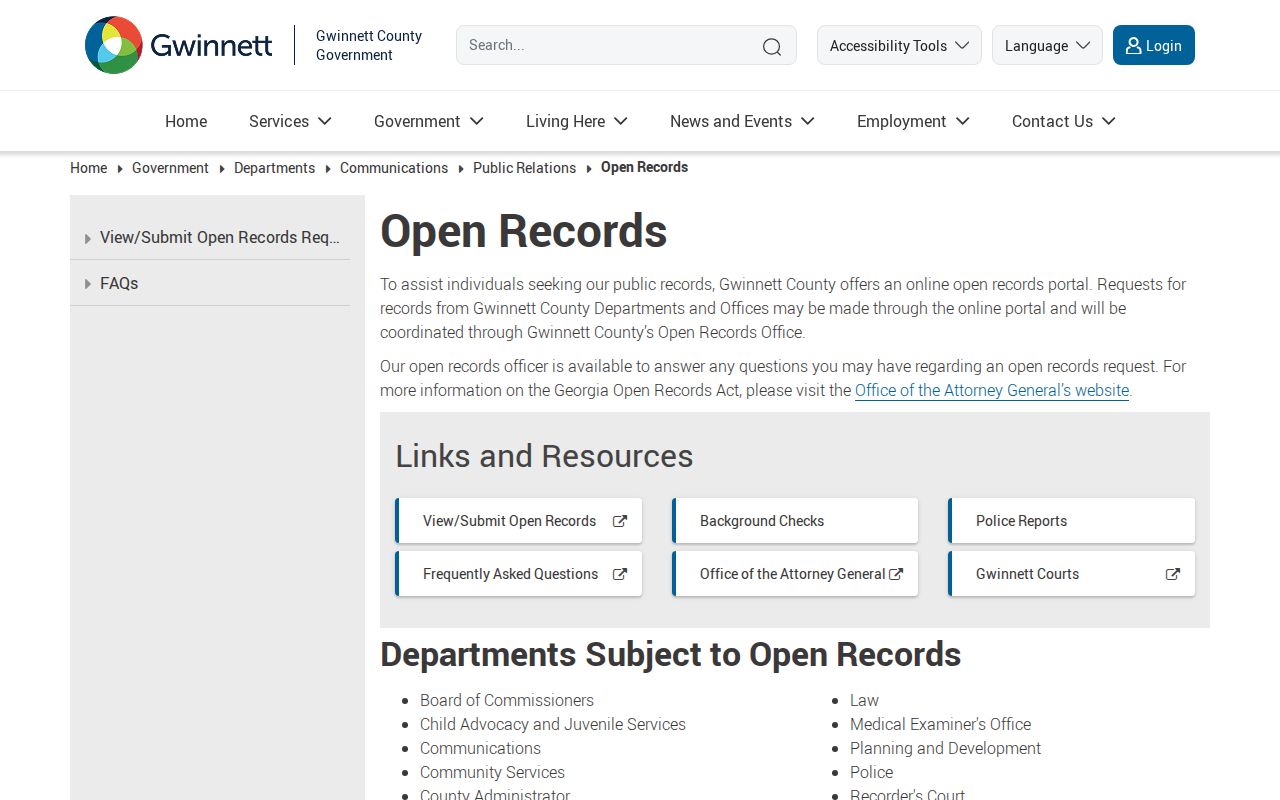The image size is (1280, 800).
Task: Click Gwinnett County Government header text
Action: (x=369, y=45)
